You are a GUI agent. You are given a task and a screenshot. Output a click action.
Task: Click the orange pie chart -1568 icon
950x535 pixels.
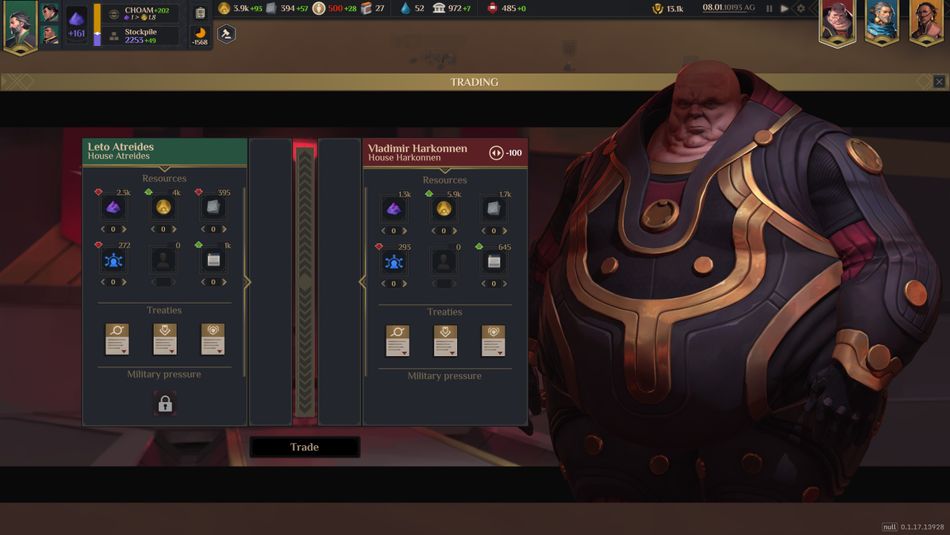(200, 36)
